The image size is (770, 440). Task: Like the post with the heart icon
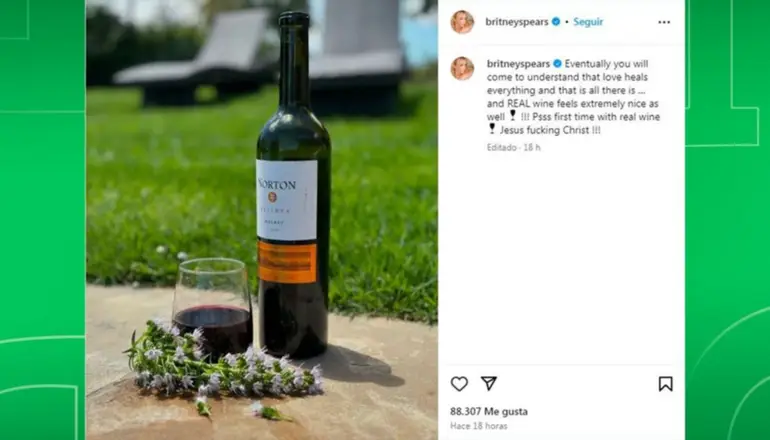coord(459,384)
